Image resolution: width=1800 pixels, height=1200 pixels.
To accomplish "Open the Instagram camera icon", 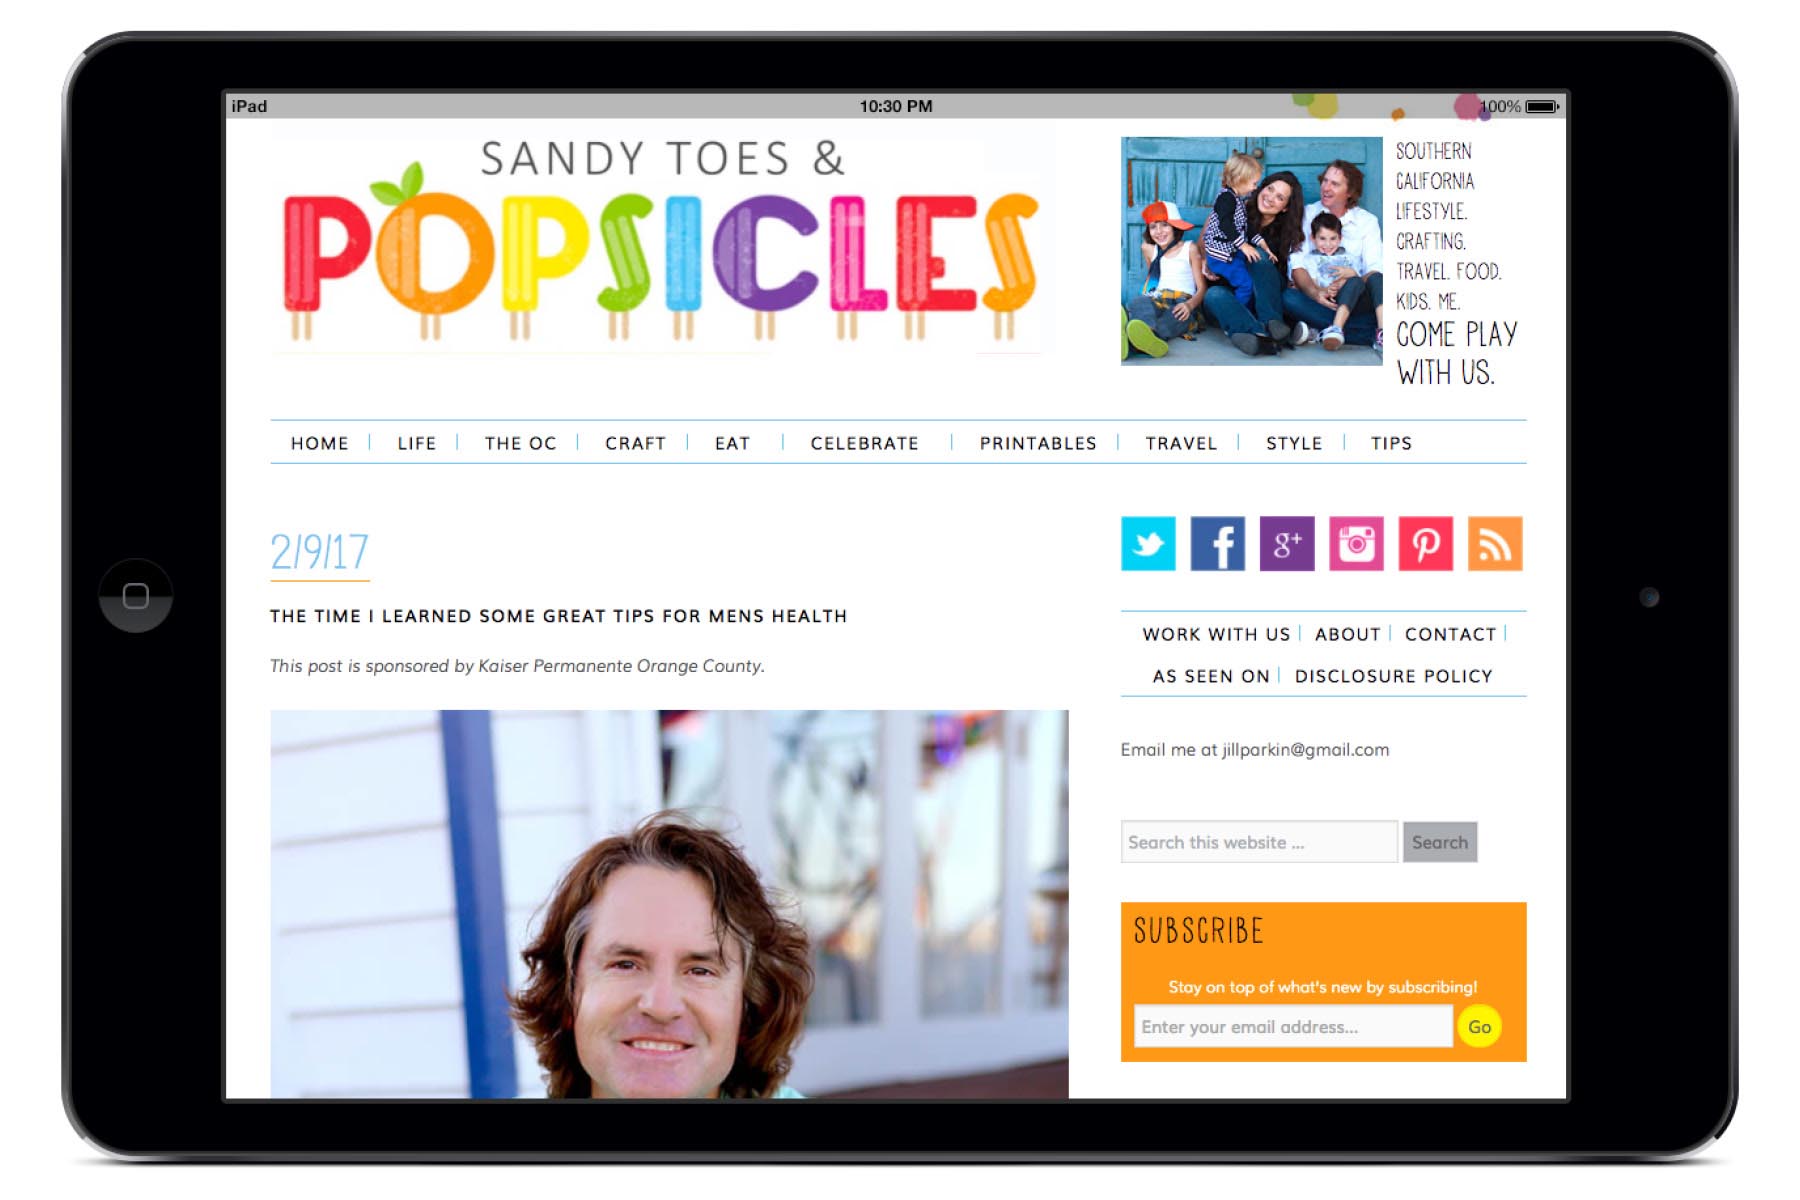I will coord(1356,544).
